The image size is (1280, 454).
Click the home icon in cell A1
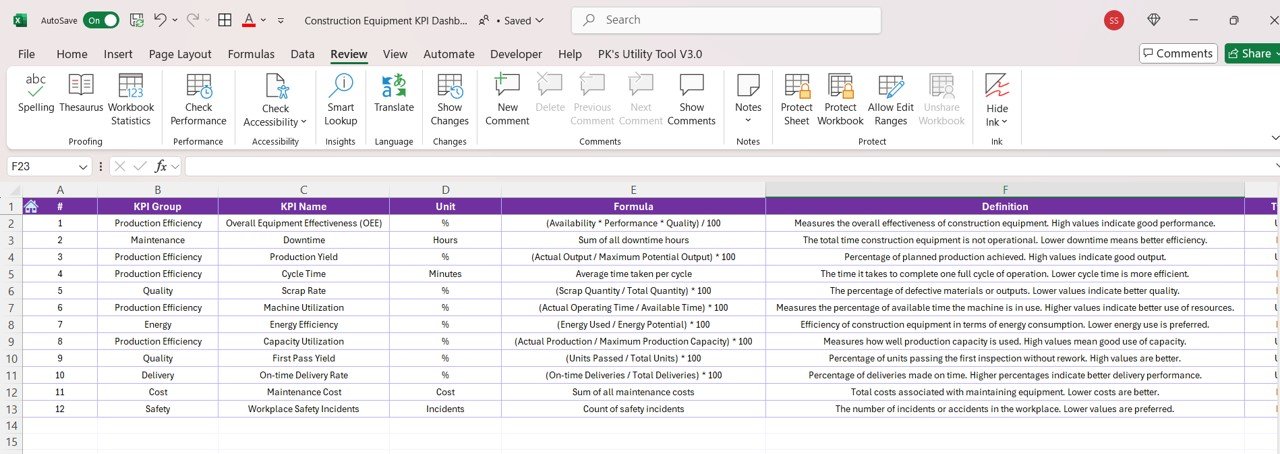pyautogui.click(x=31, y=207)
